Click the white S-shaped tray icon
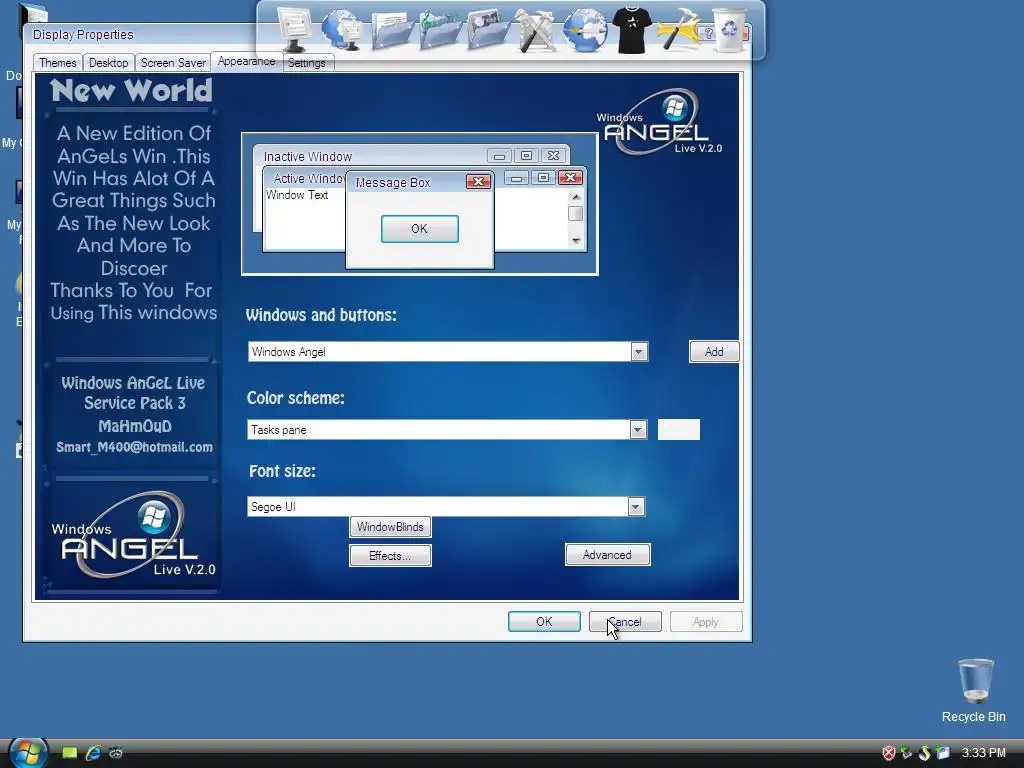 pos(924,753)
